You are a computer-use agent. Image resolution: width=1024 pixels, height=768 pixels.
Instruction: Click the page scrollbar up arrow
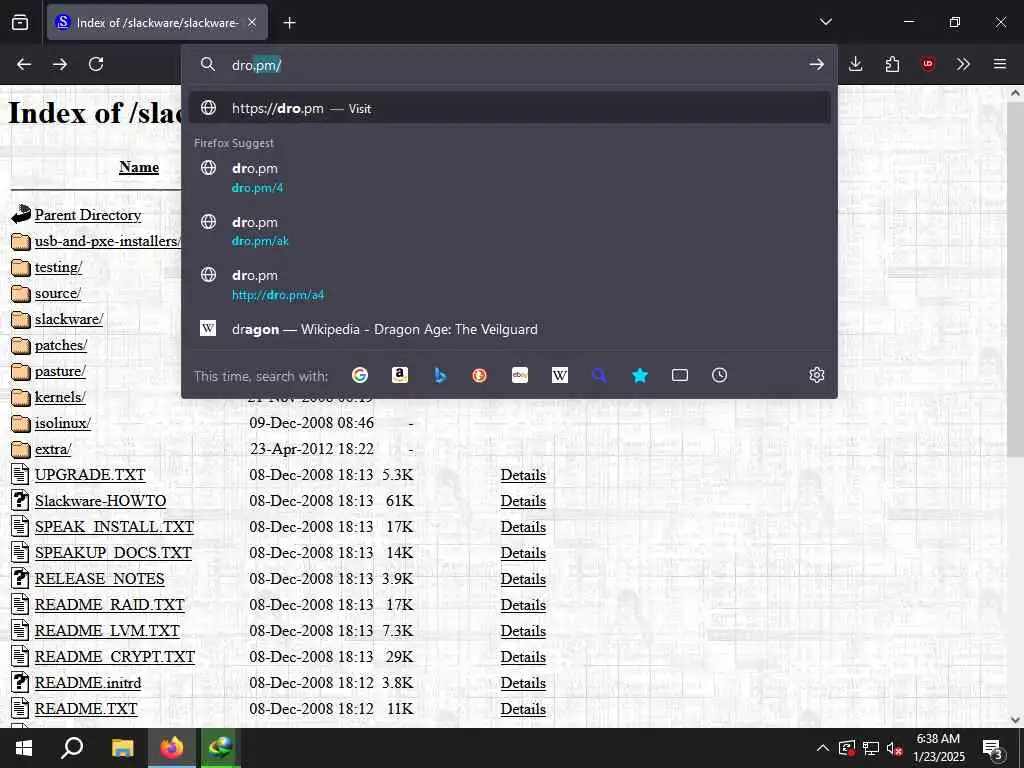click(x=1015, y=93)
